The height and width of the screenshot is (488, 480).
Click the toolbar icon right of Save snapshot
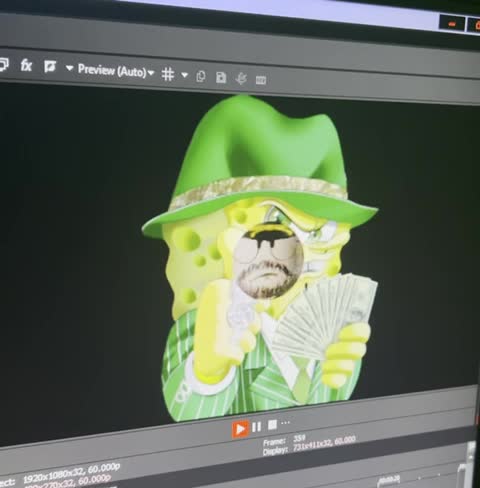tap(241, 79)
